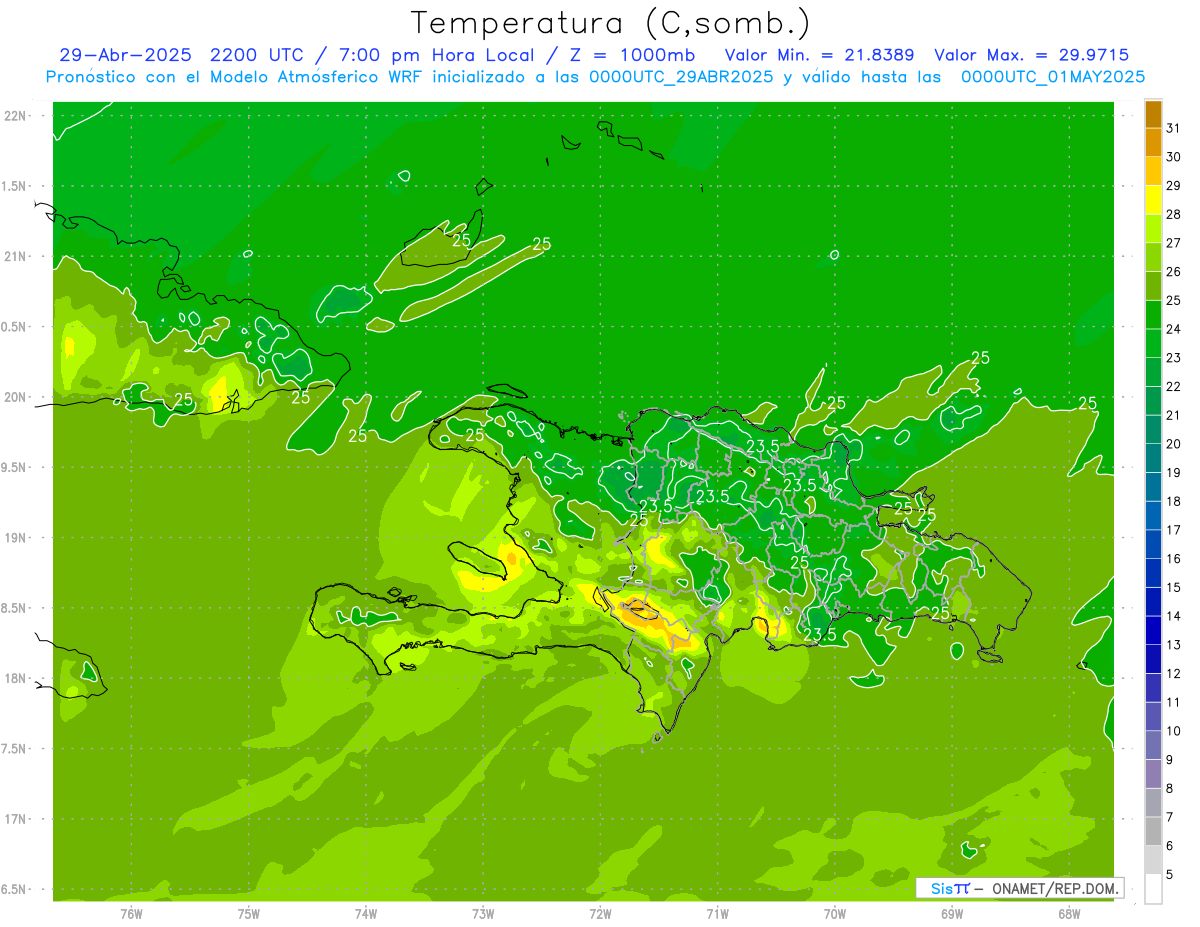Click gray legend band between 6 and 7

[1153, 832]
